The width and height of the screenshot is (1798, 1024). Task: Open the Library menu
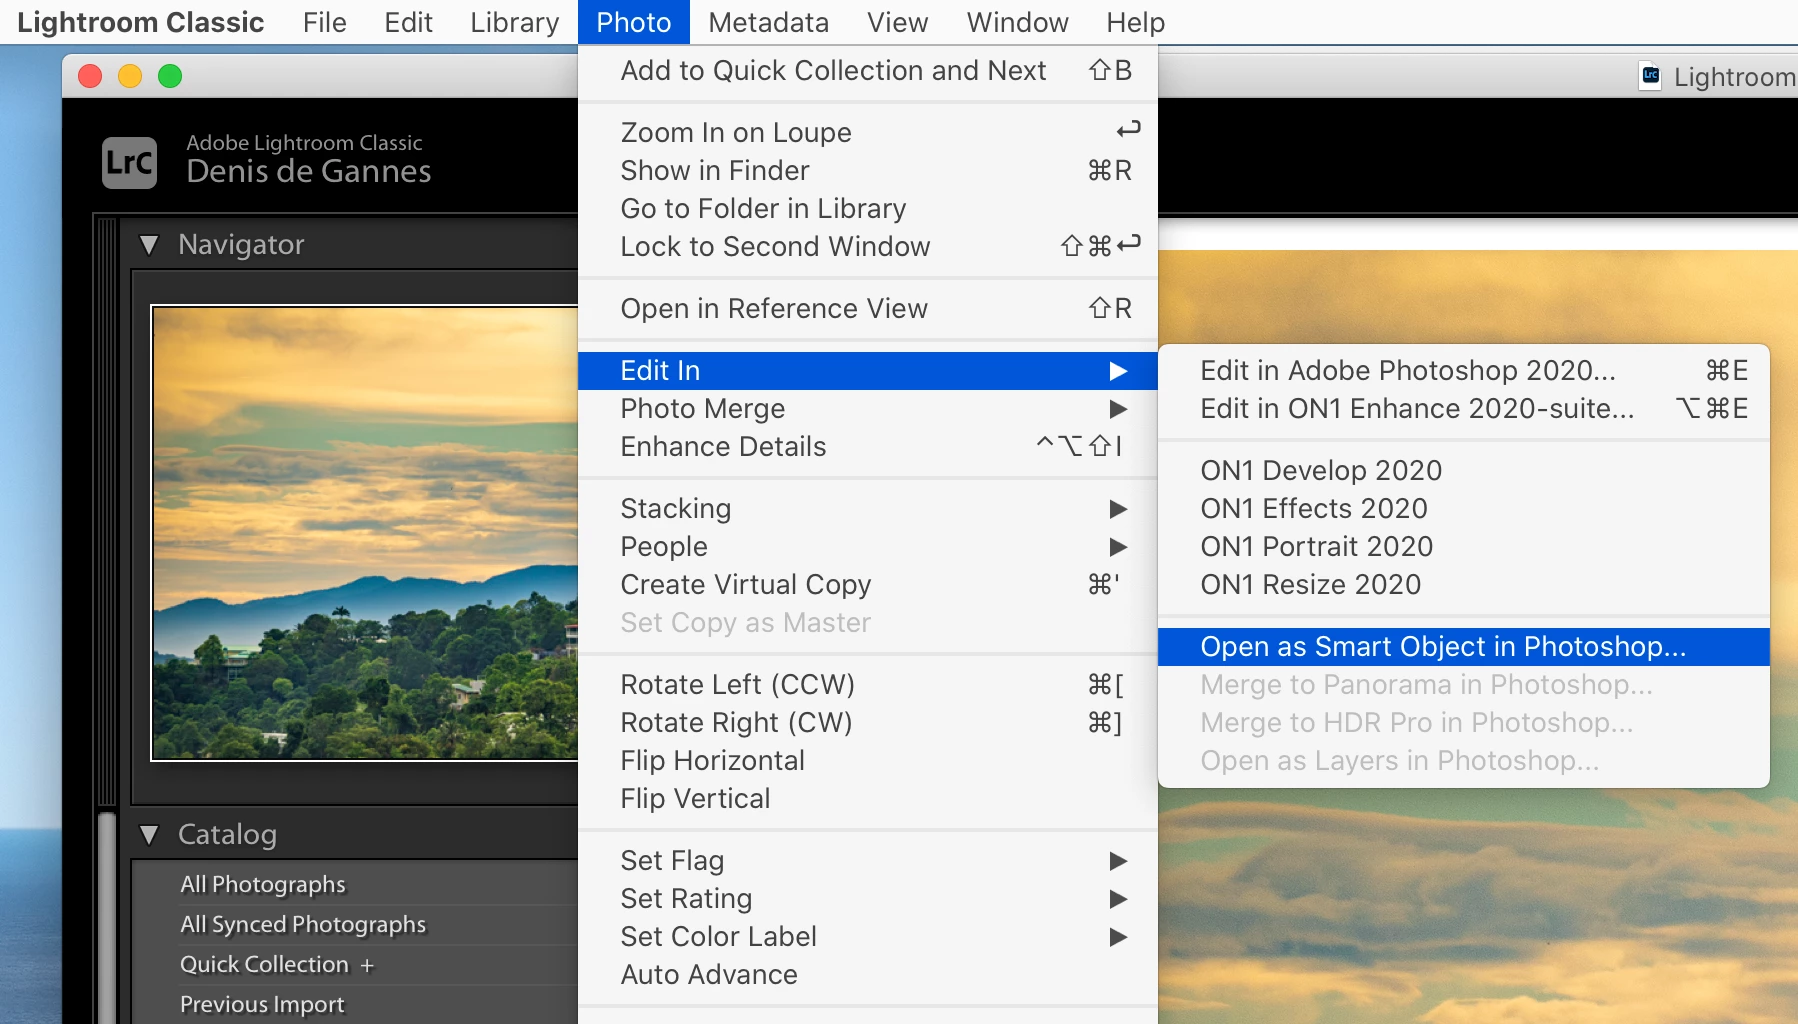tap(515, 22)
